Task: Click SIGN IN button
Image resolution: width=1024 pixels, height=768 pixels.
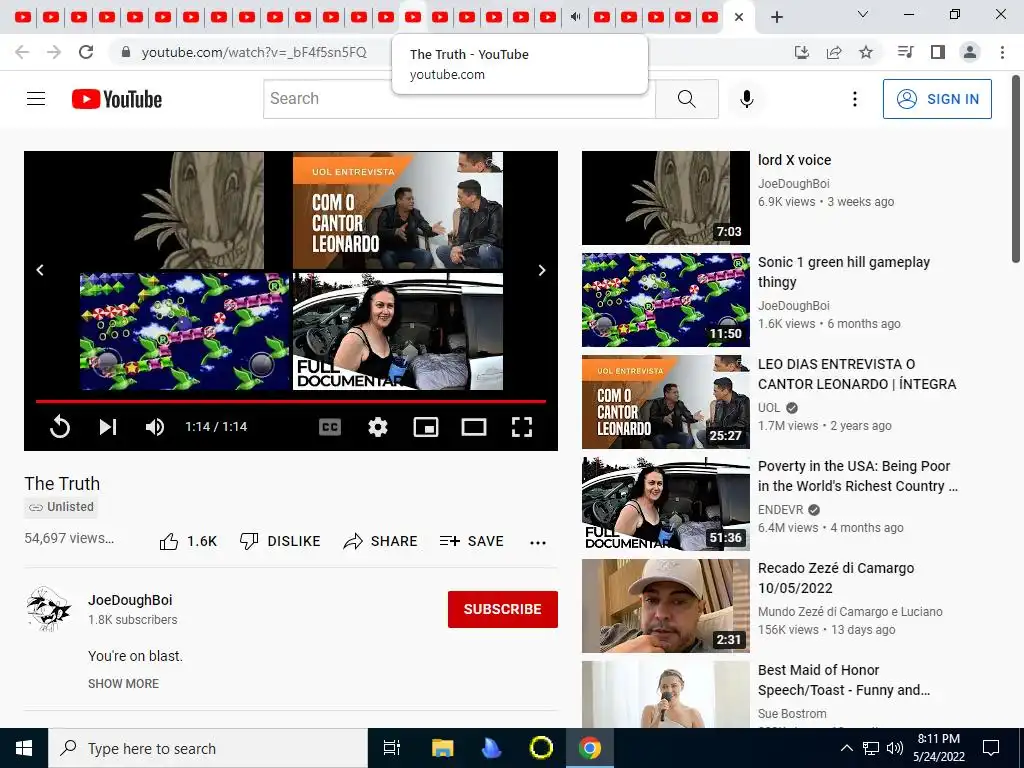Action: [936, 99]
